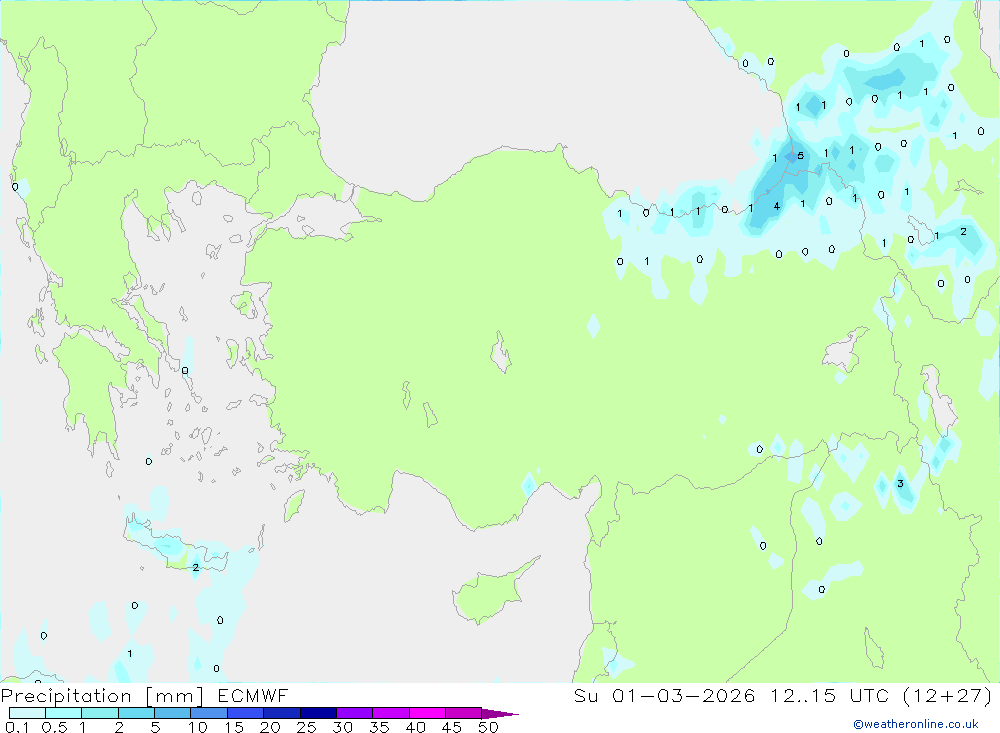The image size is (1000, 733).
Task: Click the 'ECMWF' model label
Action: 253,695
